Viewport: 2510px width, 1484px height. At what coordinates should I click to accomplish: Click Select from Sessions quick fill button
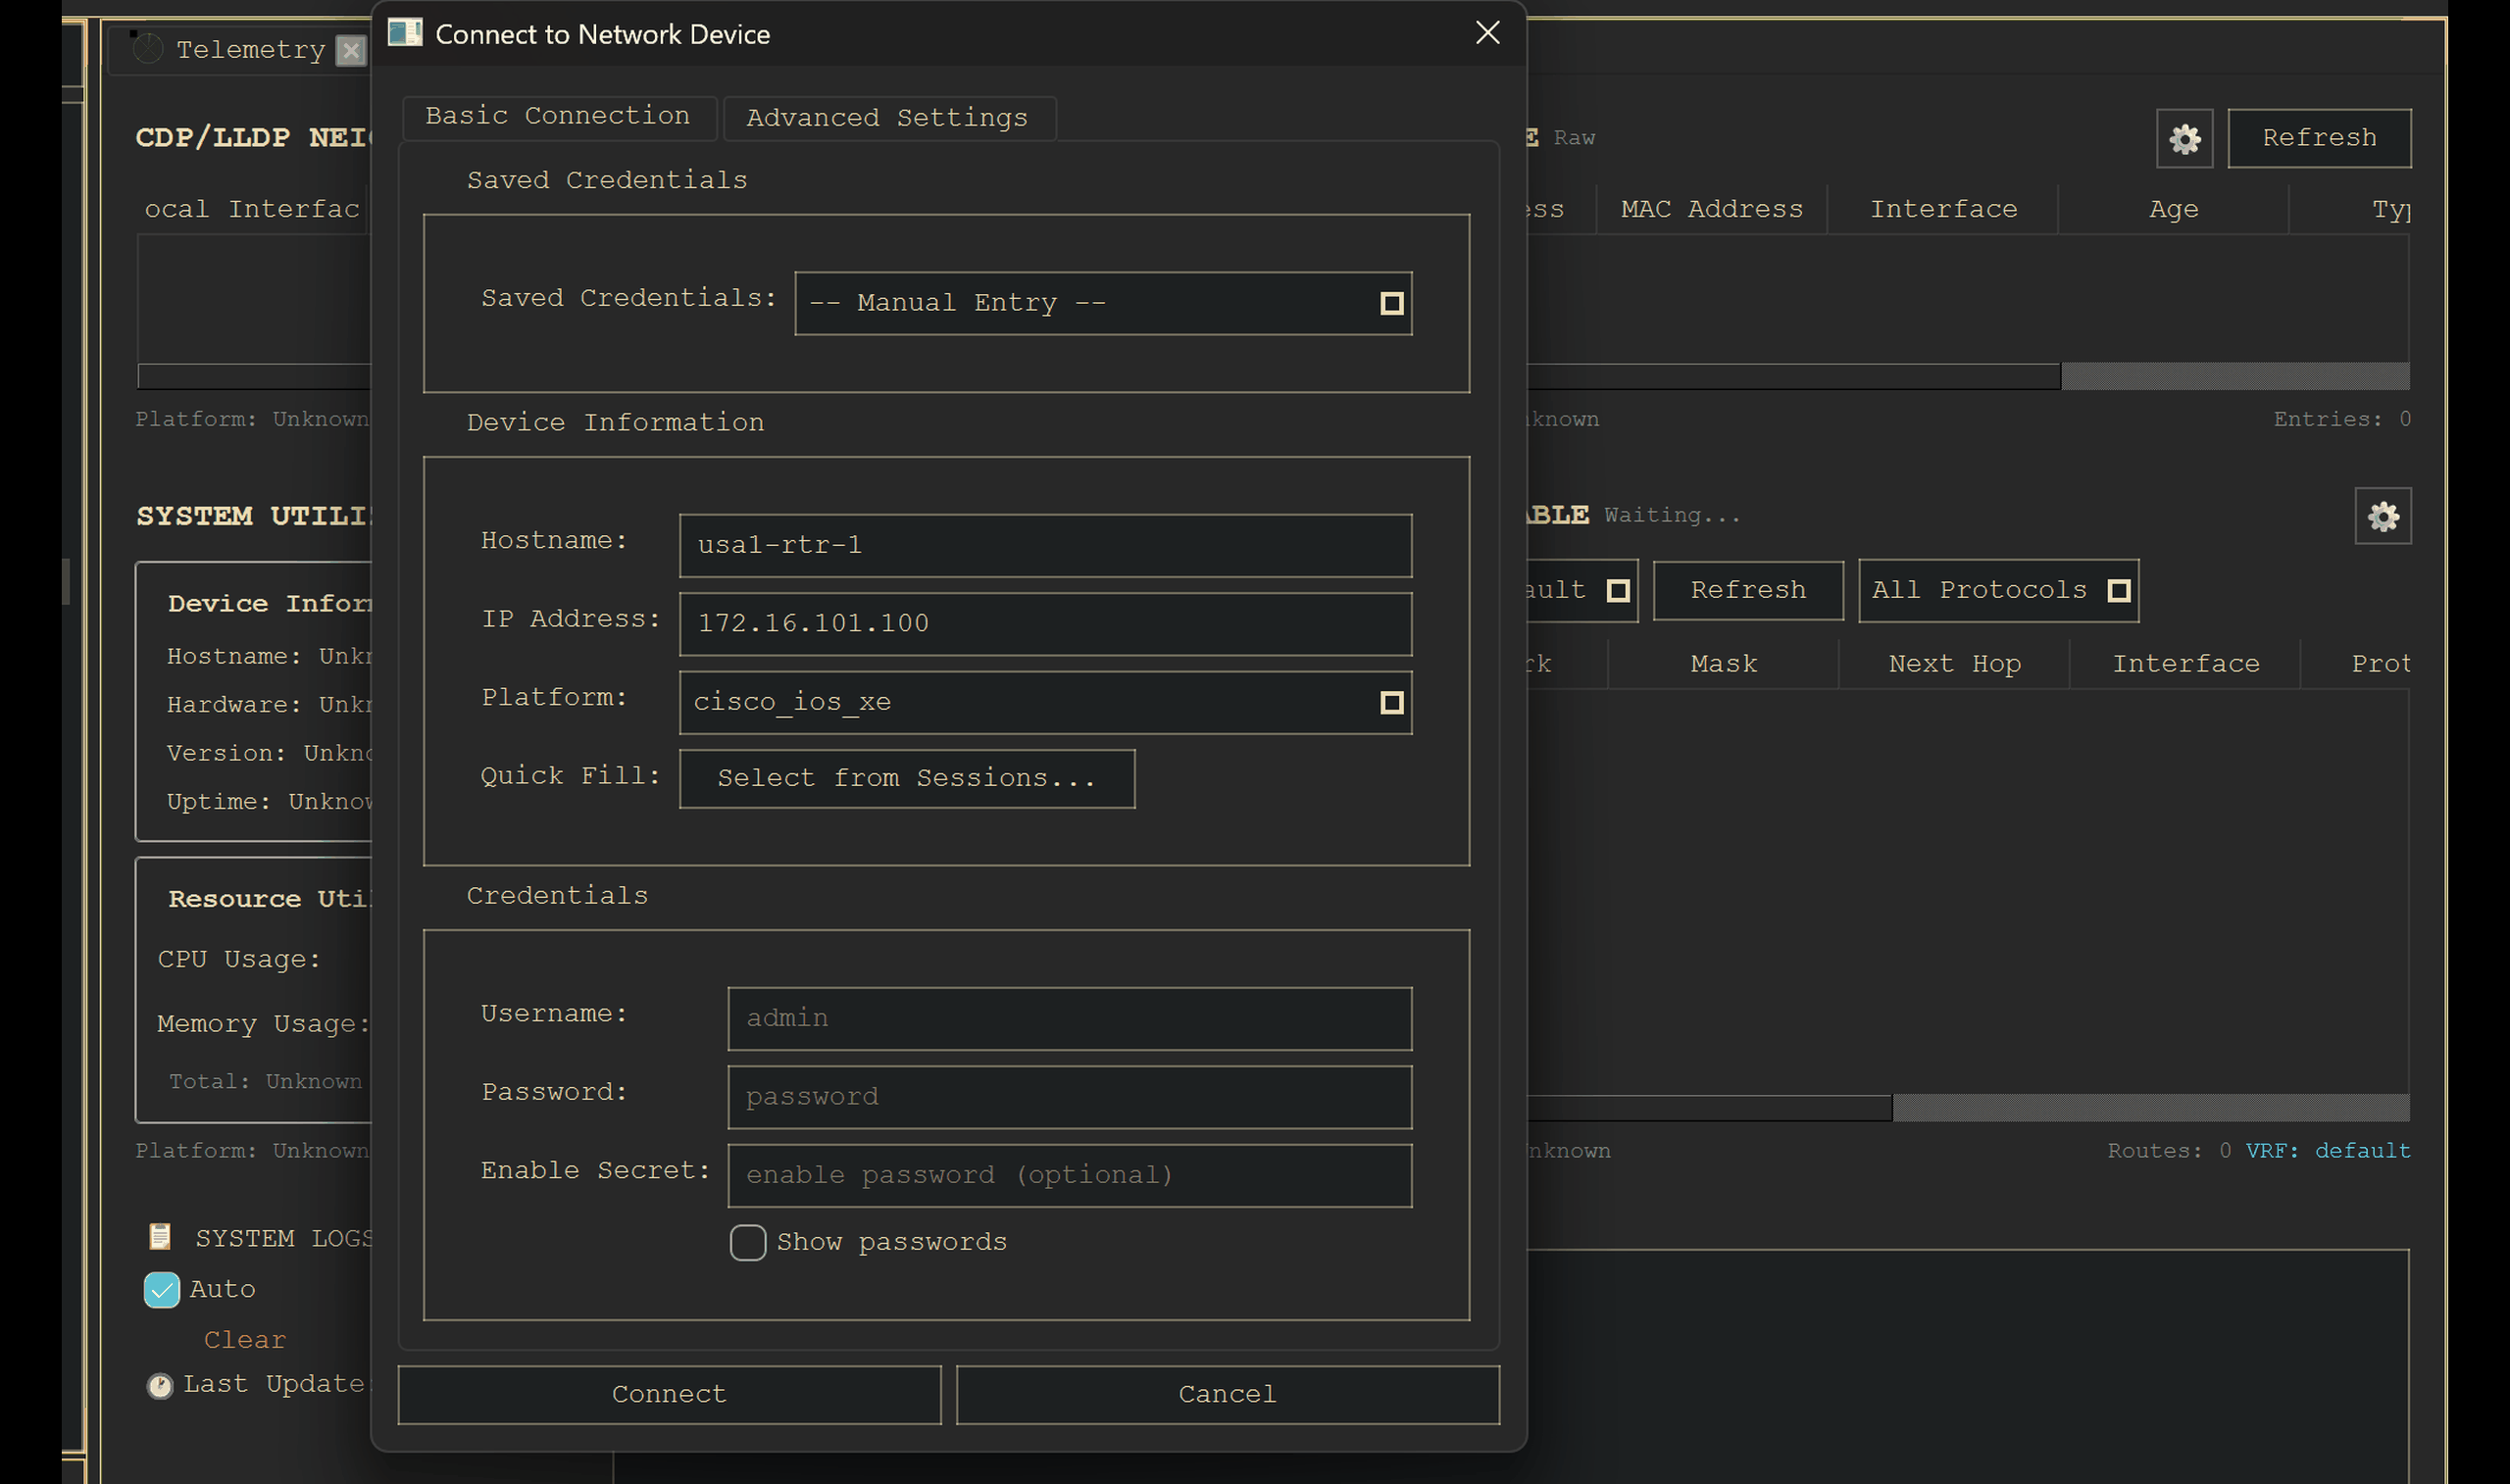tap(906, 778)
